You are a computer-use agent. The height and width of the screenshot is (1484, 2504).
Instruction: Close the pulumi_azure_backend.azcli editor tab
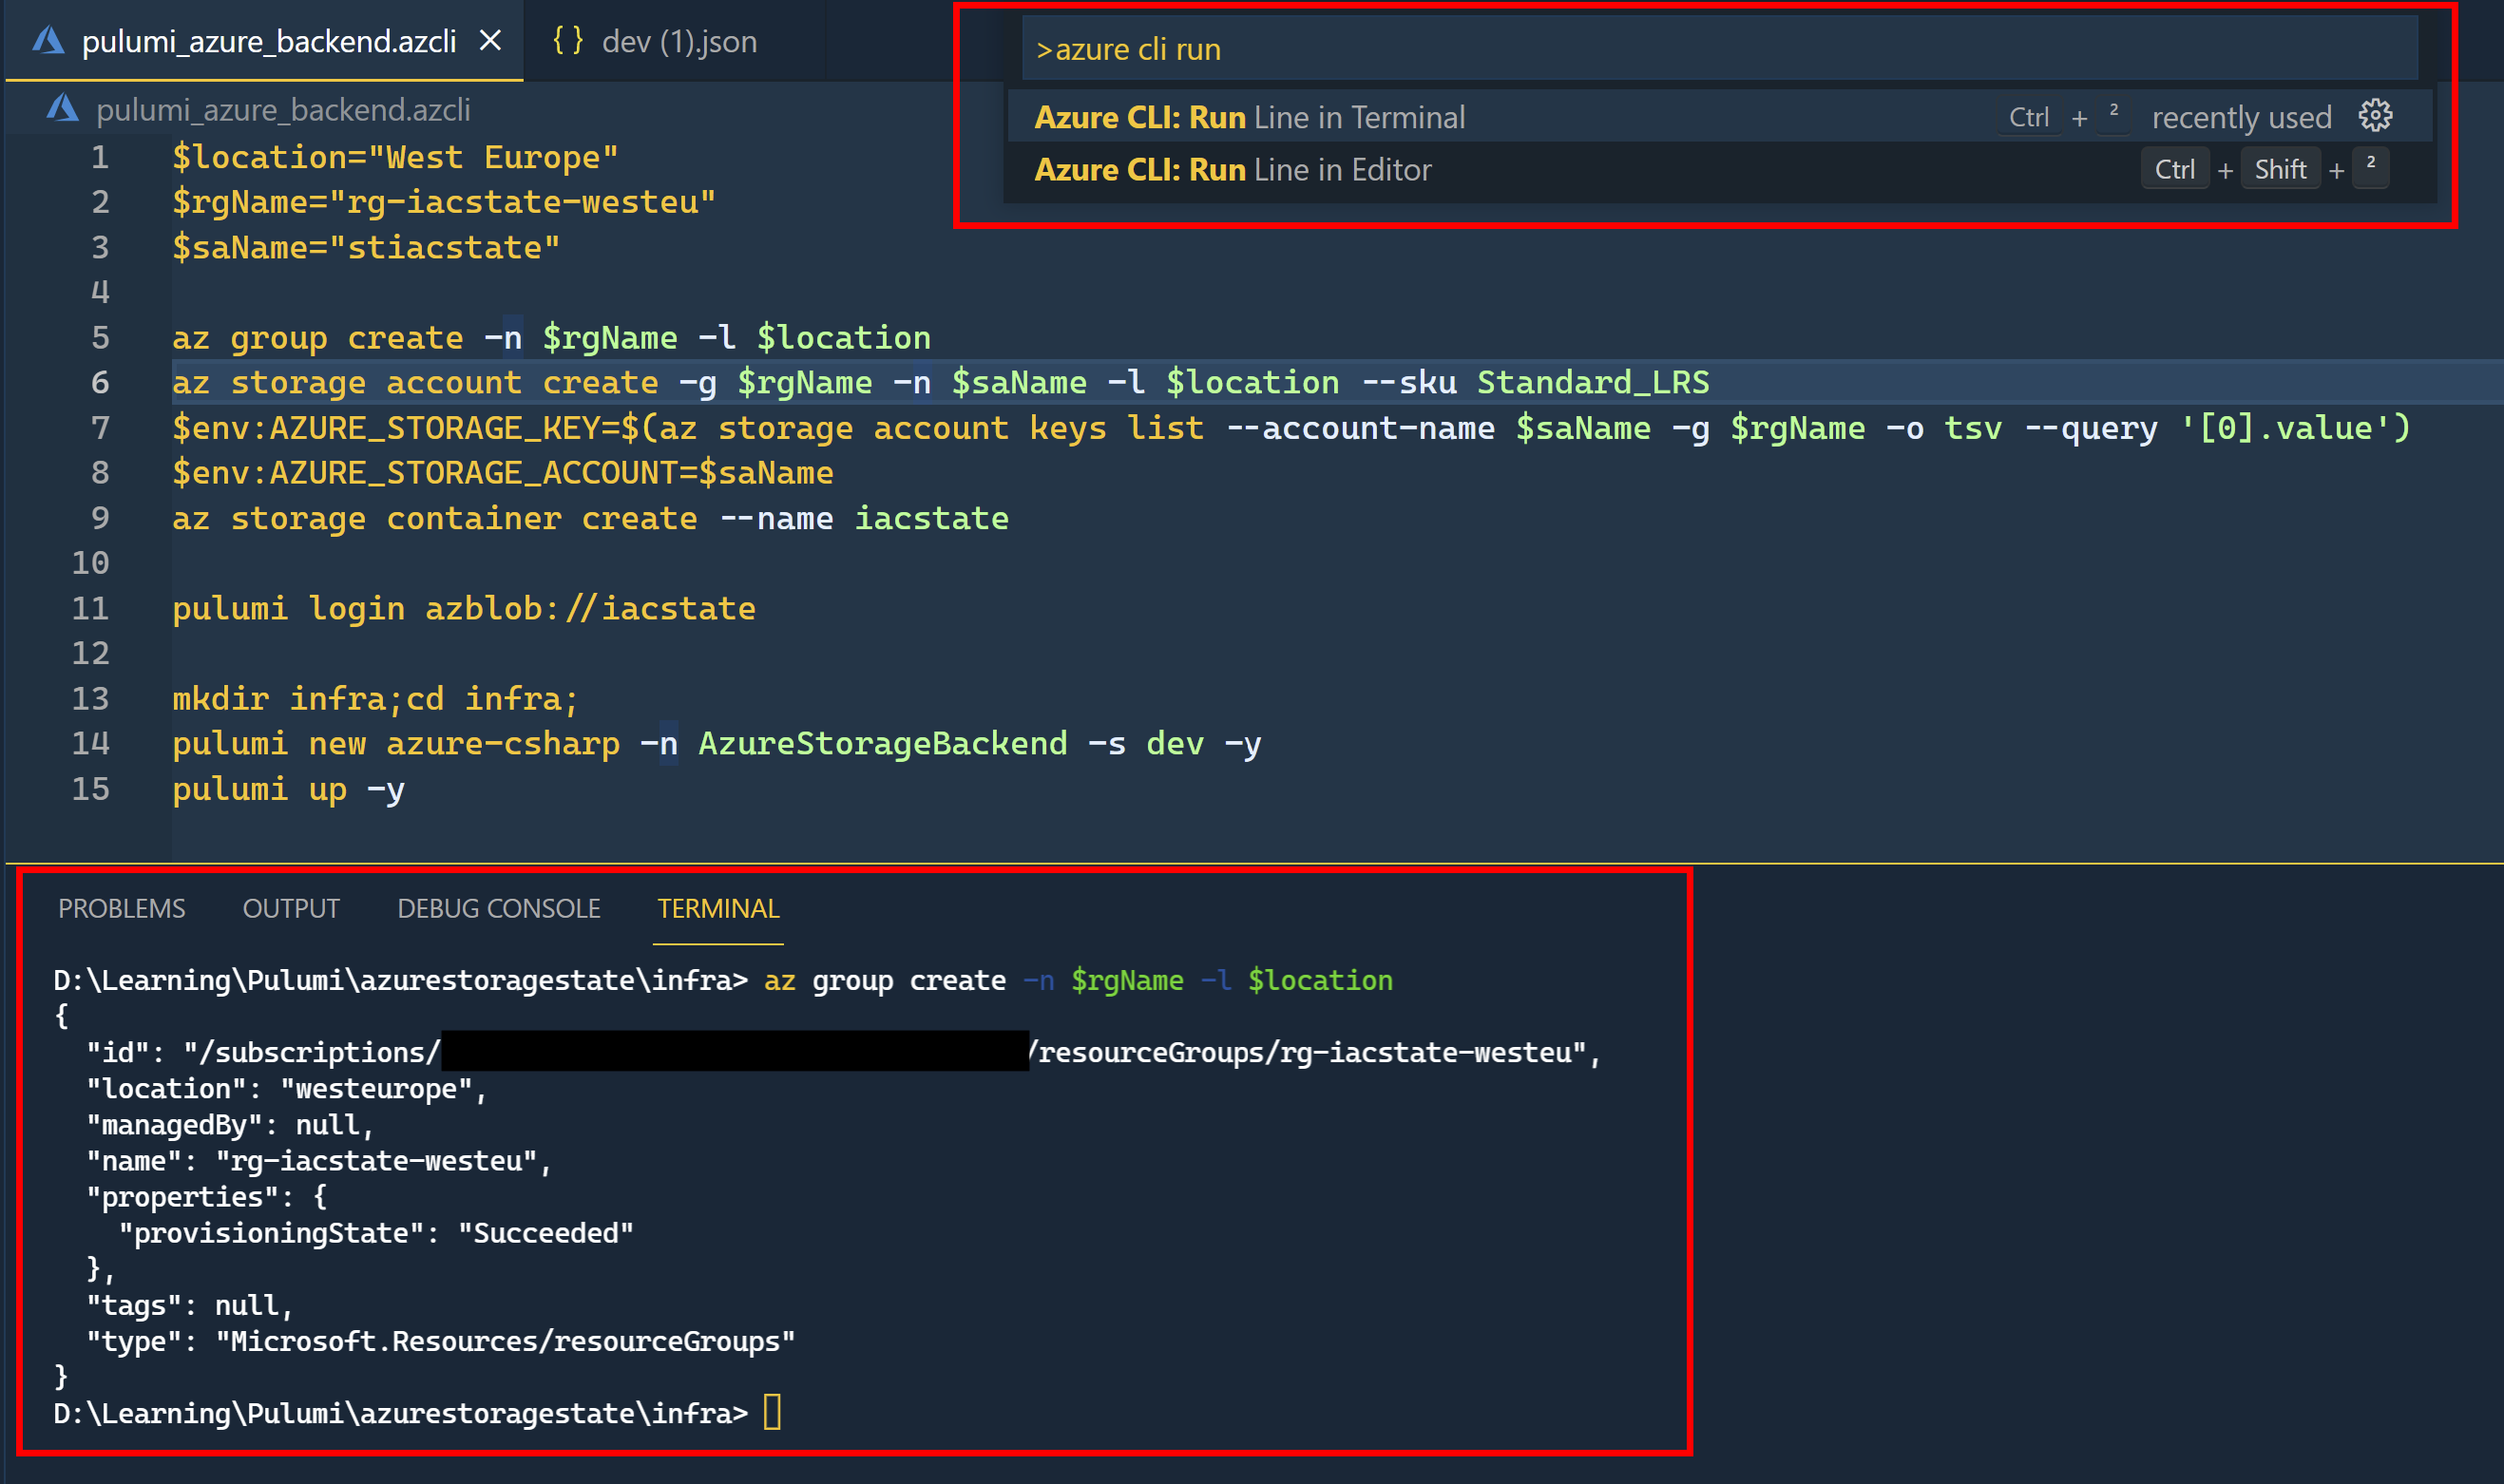491,41
